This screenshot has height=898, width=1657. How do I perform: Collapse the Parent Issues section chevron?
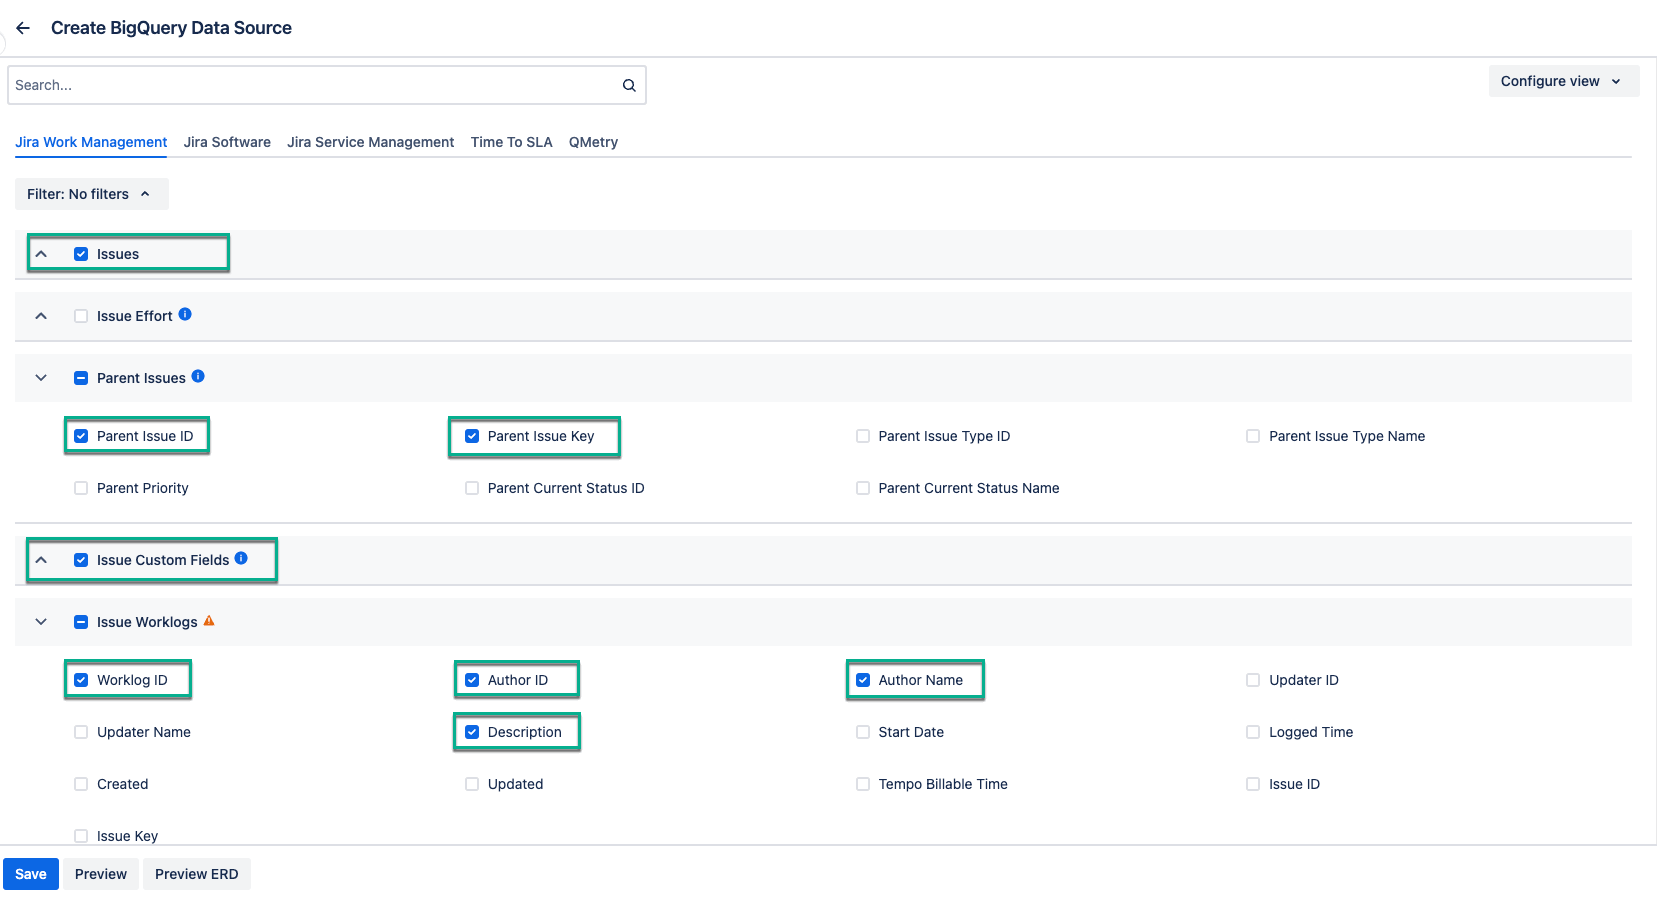tap(41, 378)
